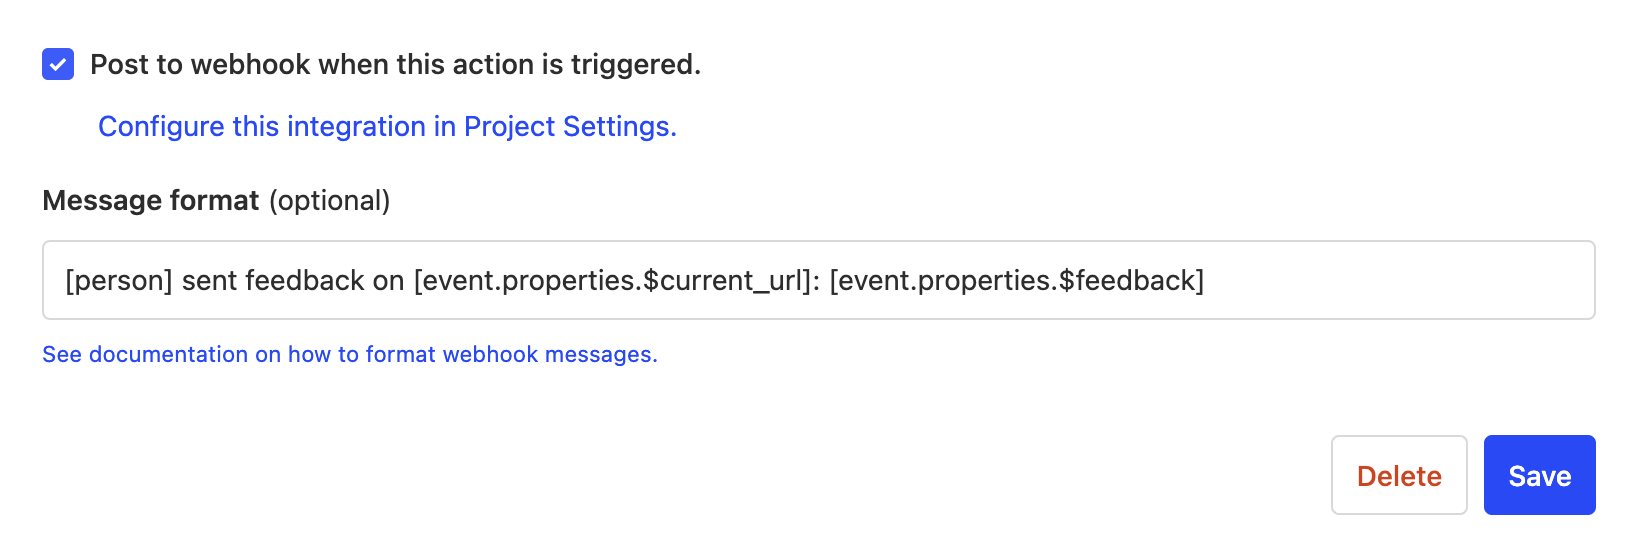Click the 'Post to webhook when this action is triggered' label
This screenshot has width=1634, height=536.
click(x=395, y=65)
